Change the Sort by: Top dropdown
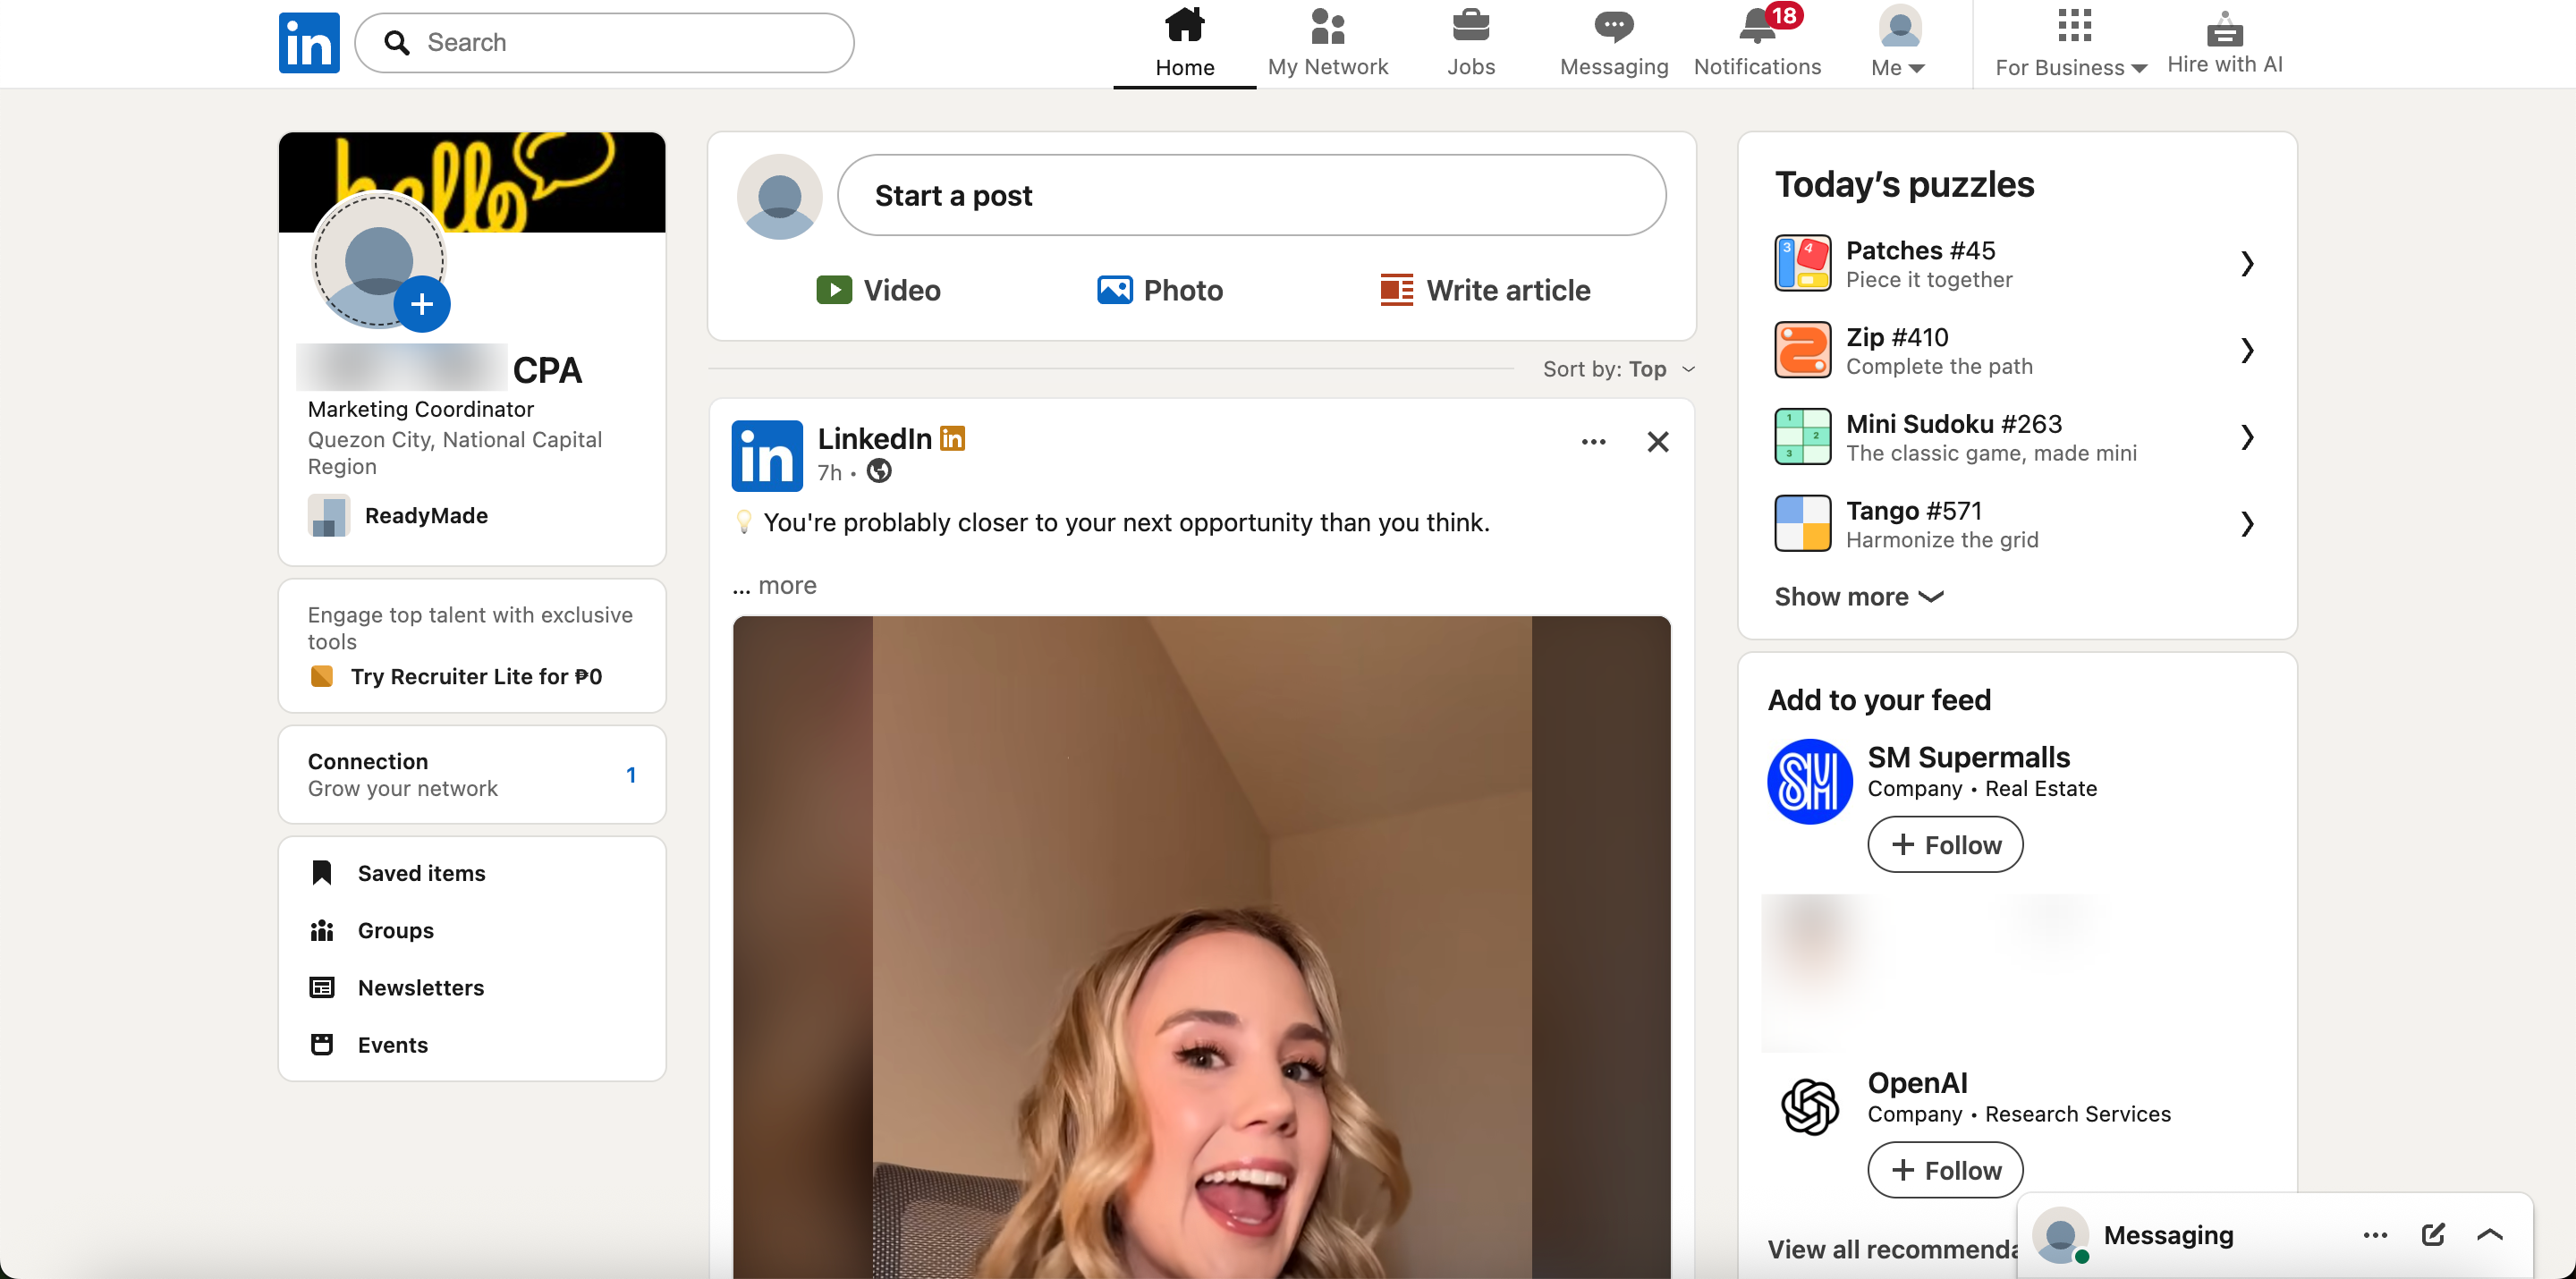Screen dimensions: 2576x1279 1619,369
